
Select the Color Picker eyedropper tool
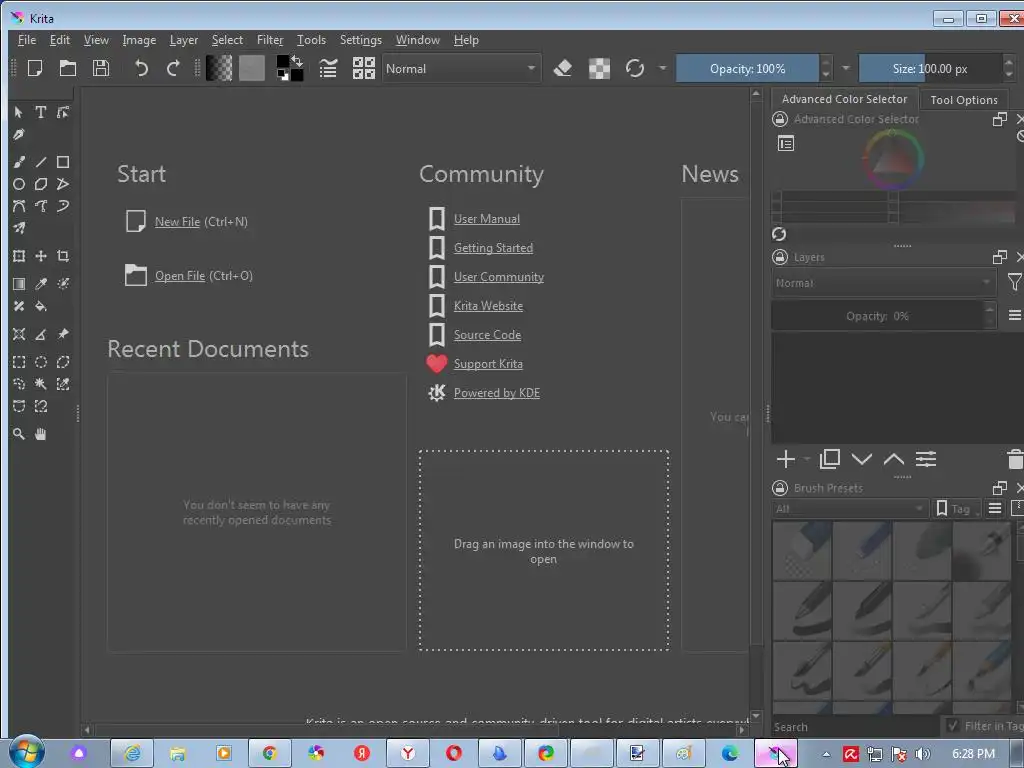(x=40, y=283)
